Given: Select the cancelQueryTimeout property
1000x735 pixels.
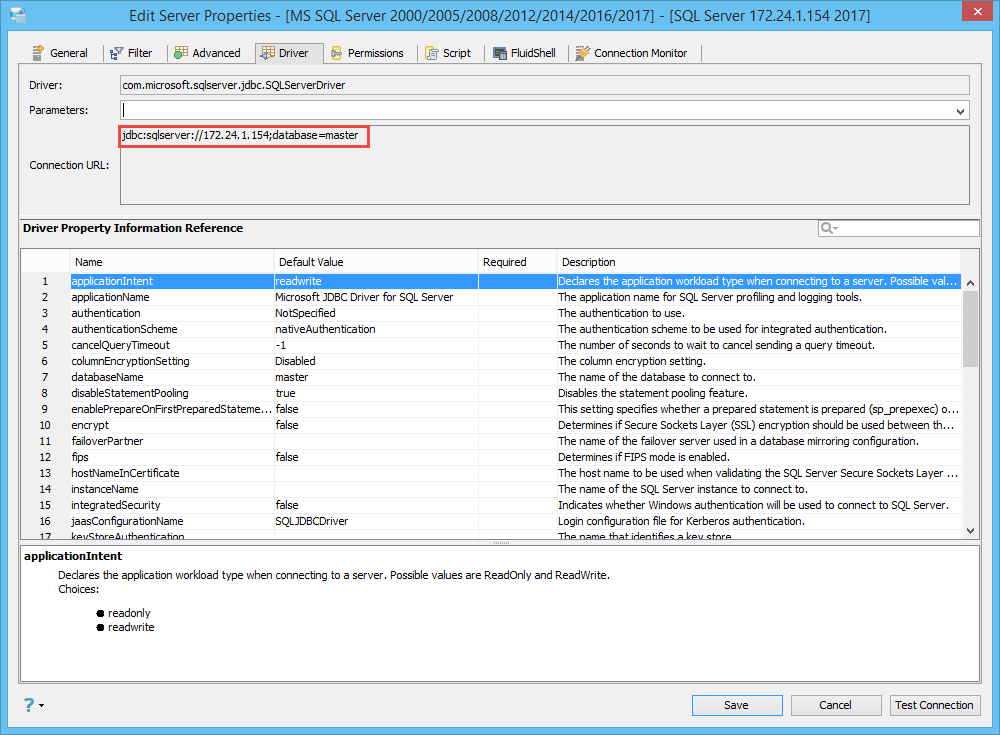Looking at the screenshot, I should (491, 345).
